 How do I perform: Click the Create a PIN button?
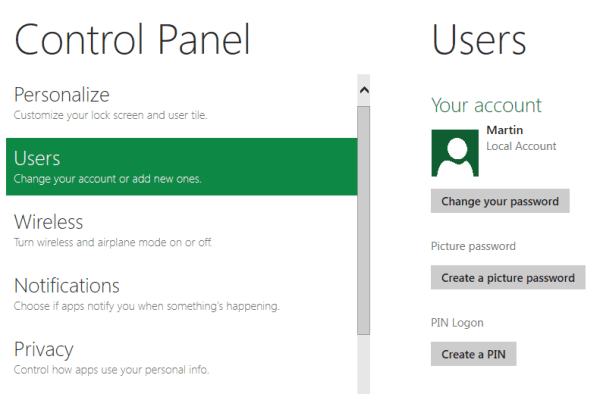point(473,354)
